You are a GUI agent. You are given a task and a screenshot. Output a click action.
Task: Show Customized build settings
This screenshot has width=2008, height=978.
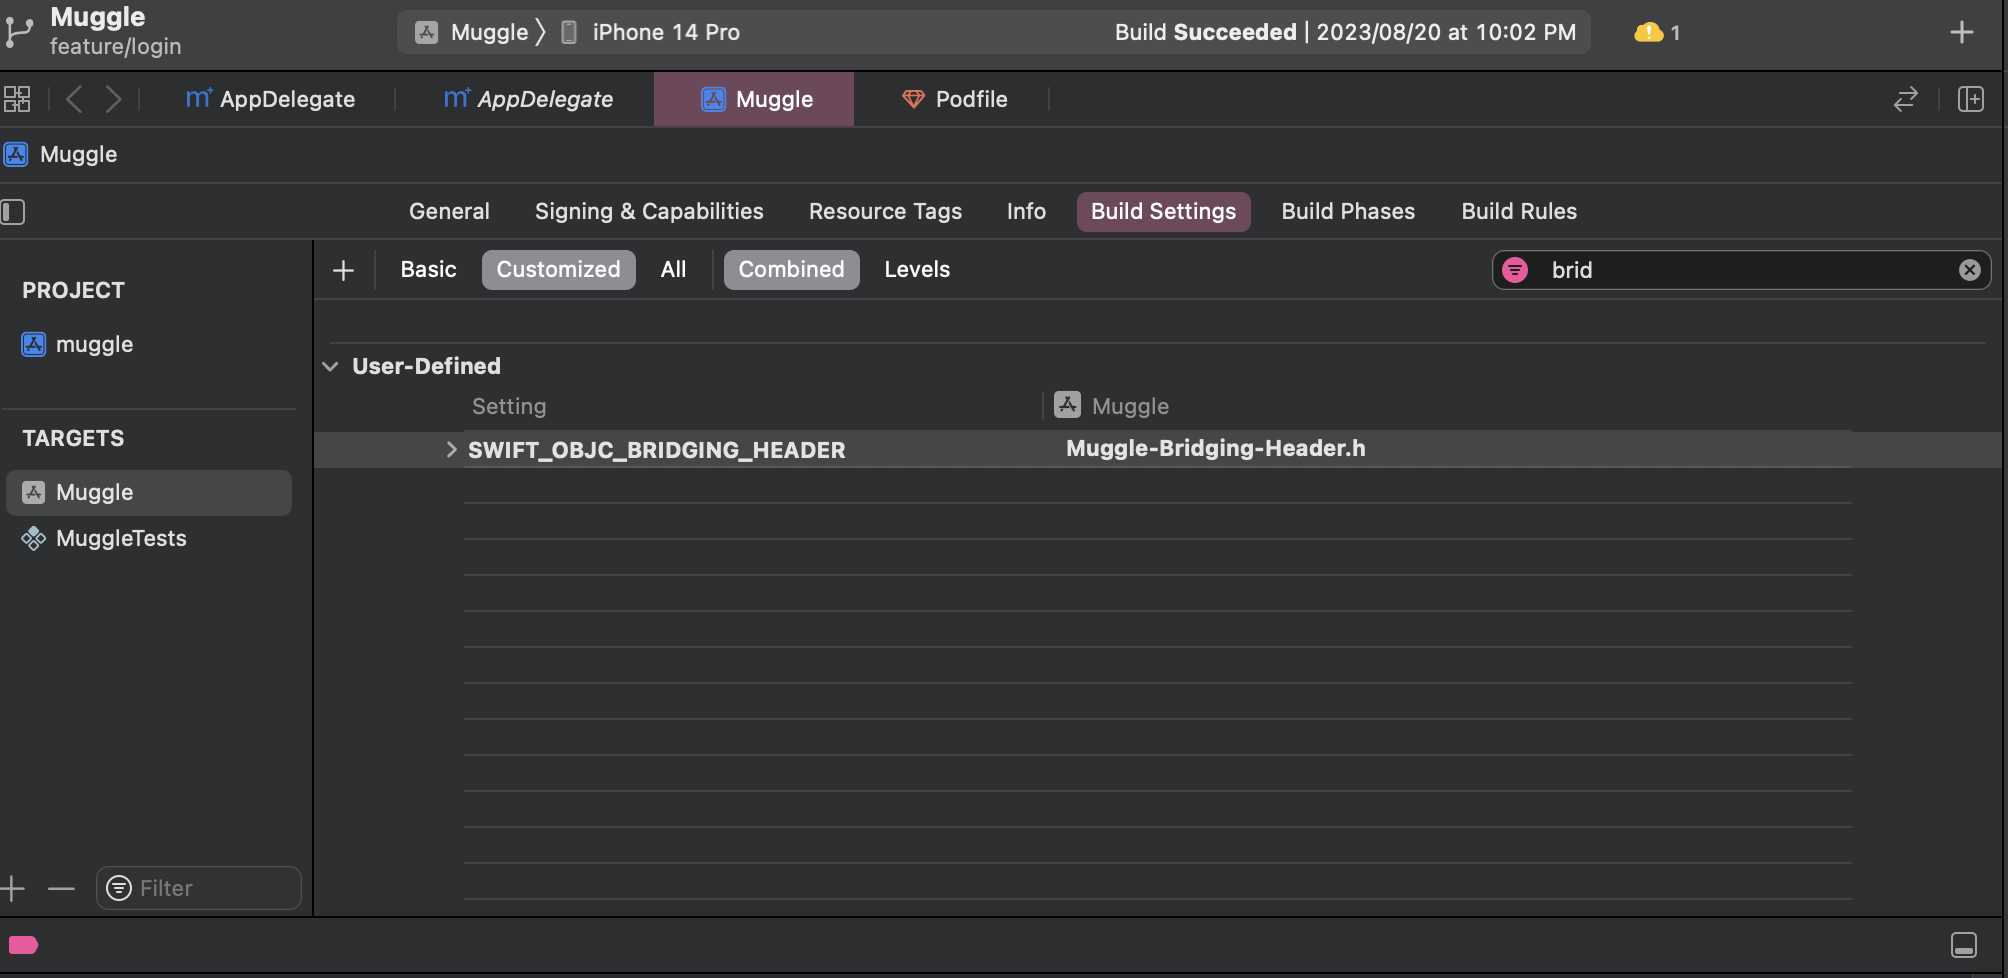[x=558, y=270]
